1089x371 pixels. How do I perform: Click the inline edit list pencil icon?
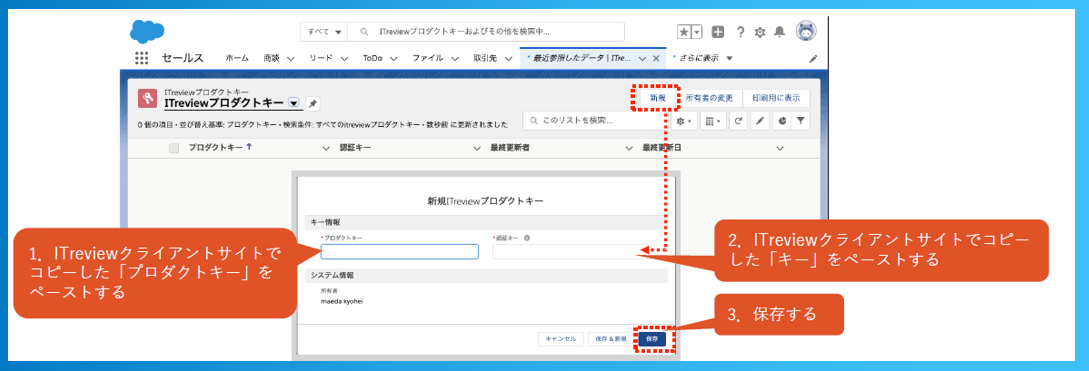(x=760, y=121)
